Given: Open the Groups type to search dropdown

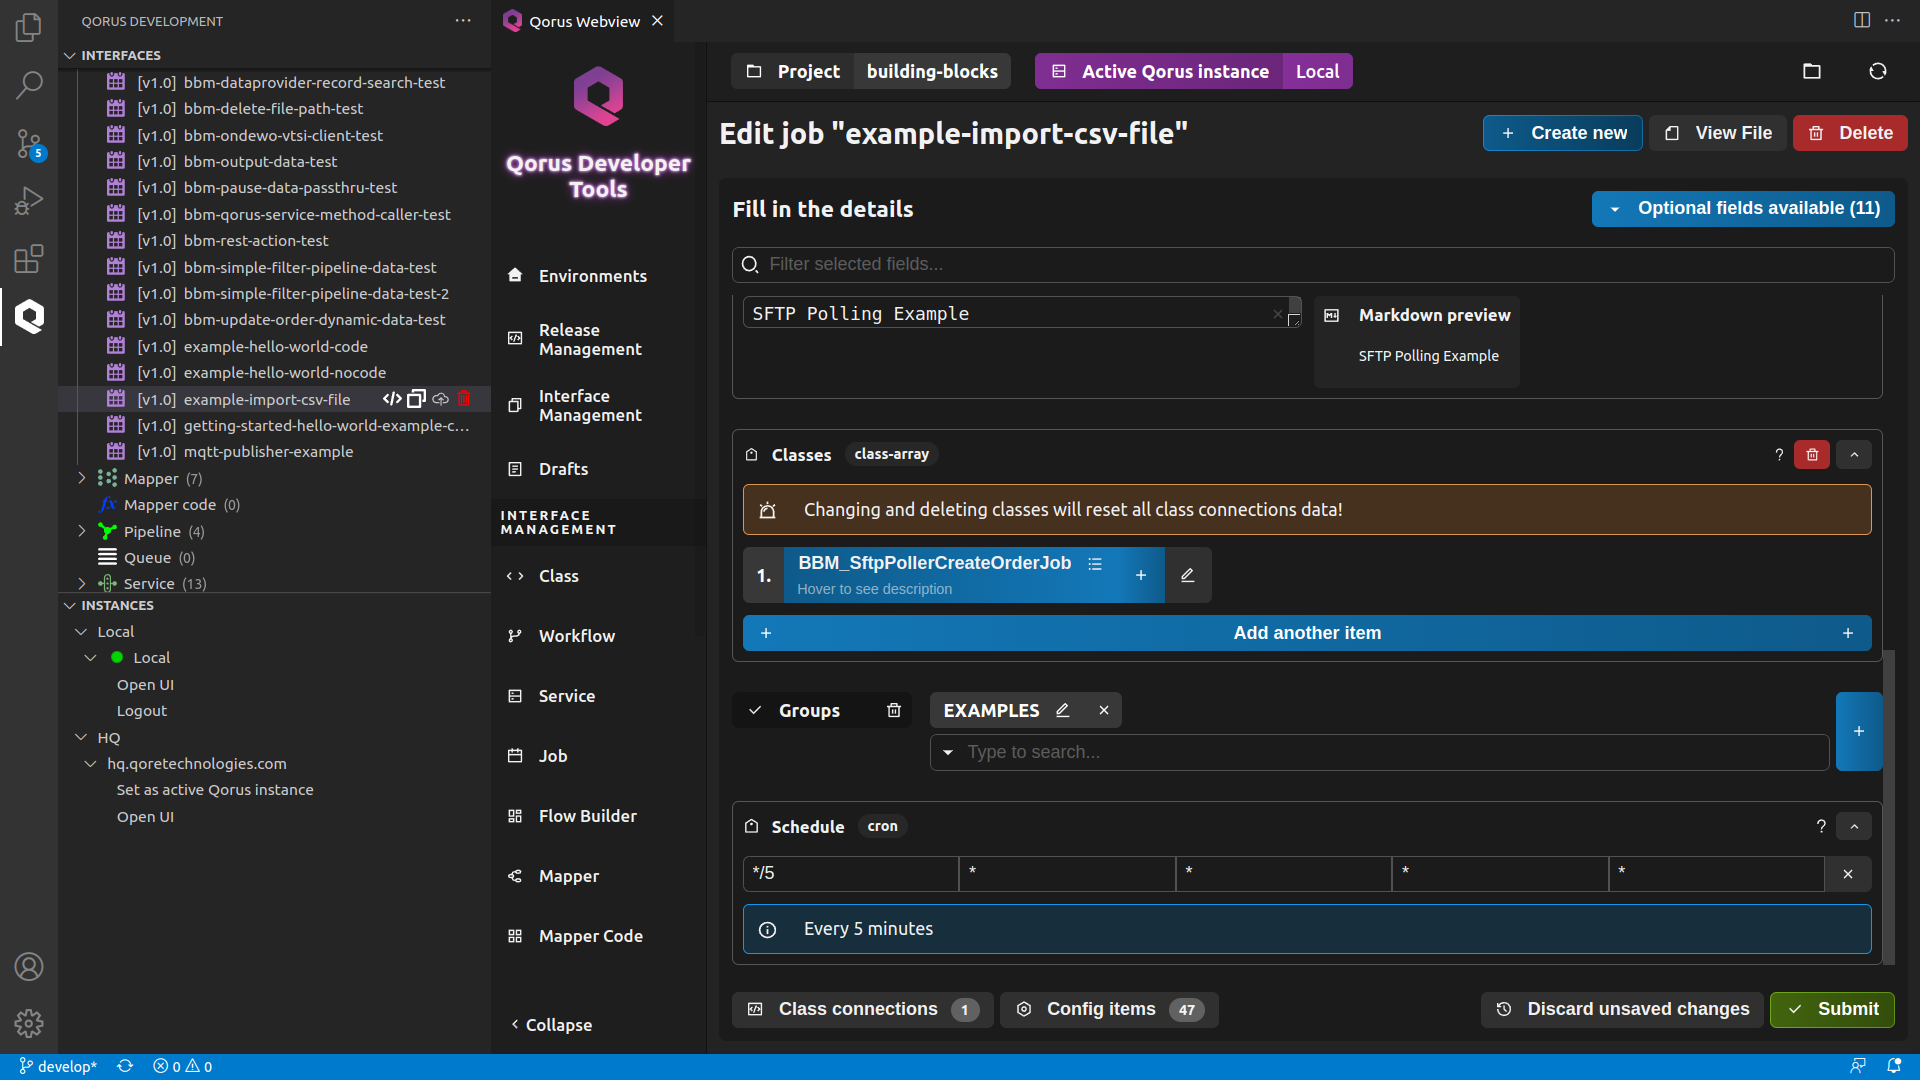Looking at the screenshot, I should click(1379, 752).
